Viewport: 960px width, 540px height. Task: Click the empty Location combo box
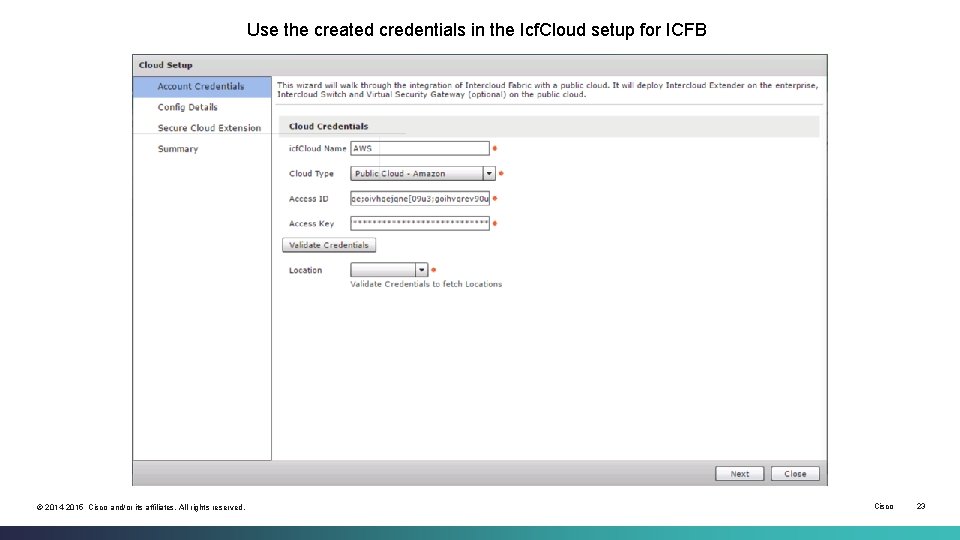point(383,270)
